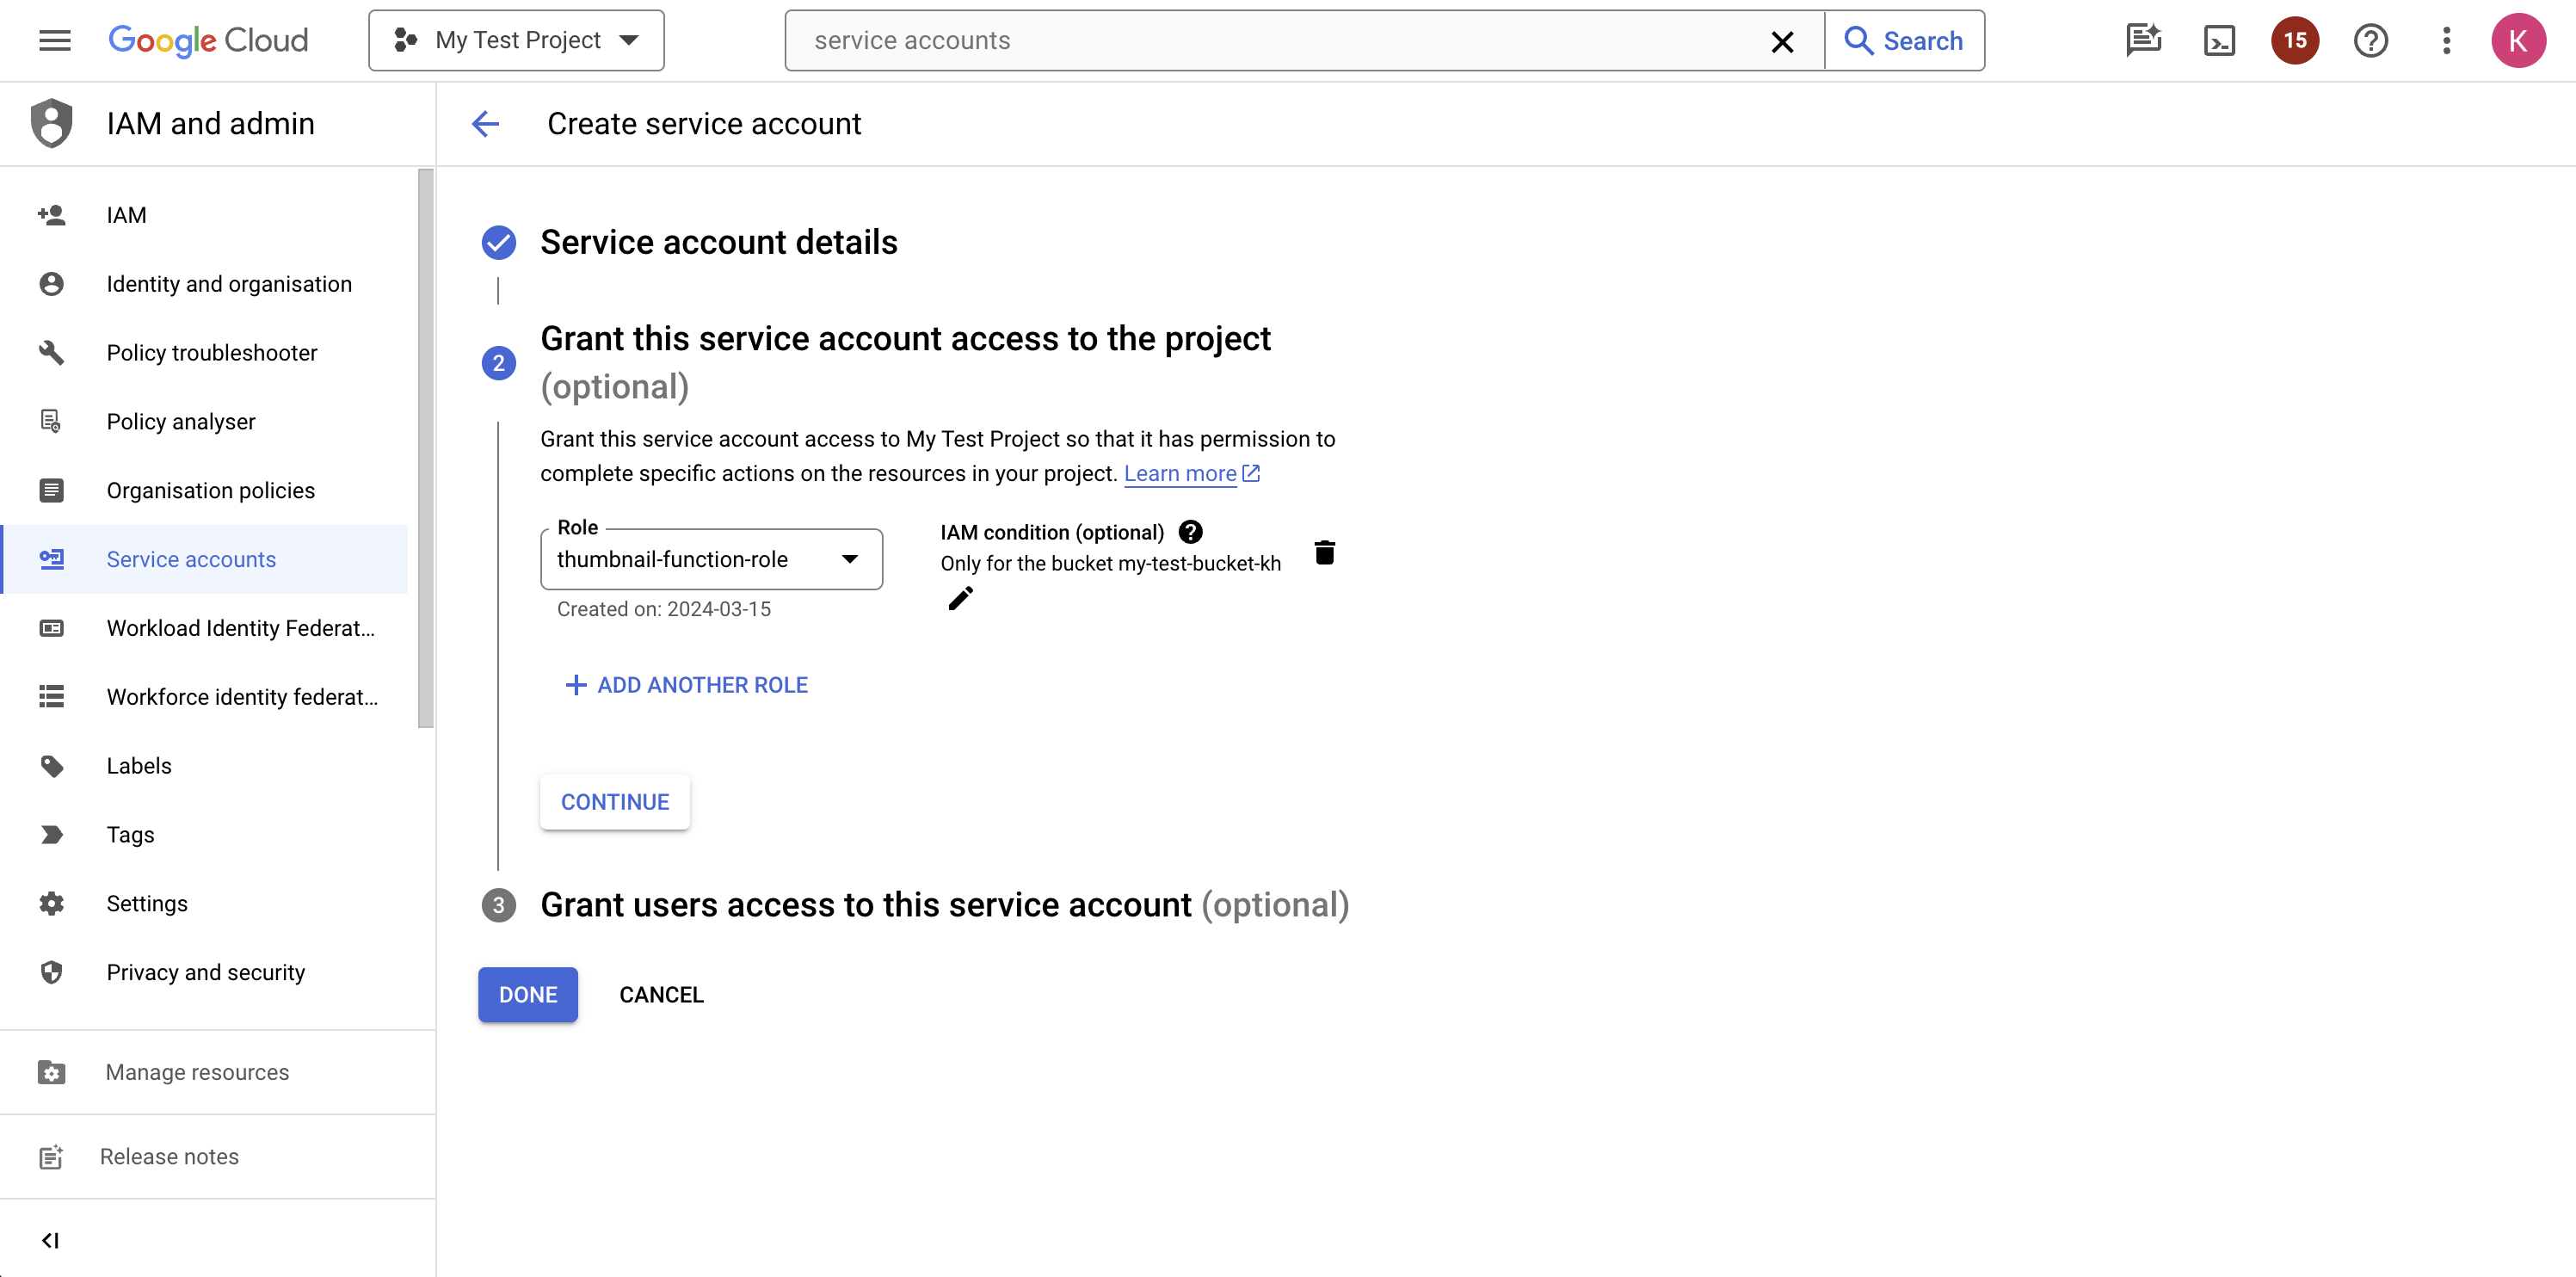
Task: Collapse the left navigation panel
Action: click(x=50, y=1240)
